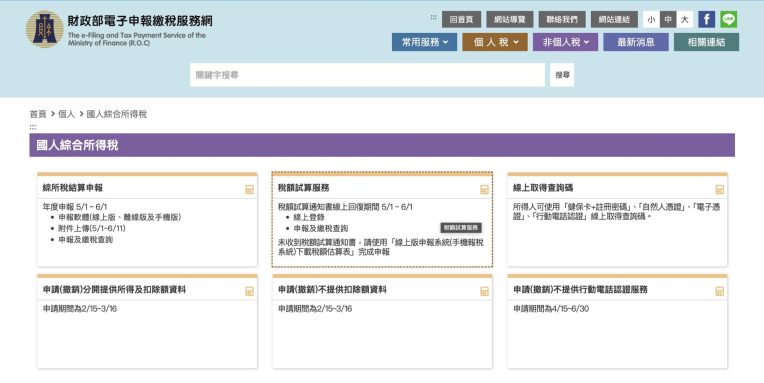Click the 搜尋 search button
This screenshot has height=383, width=764.
click(x=562, y=75)
